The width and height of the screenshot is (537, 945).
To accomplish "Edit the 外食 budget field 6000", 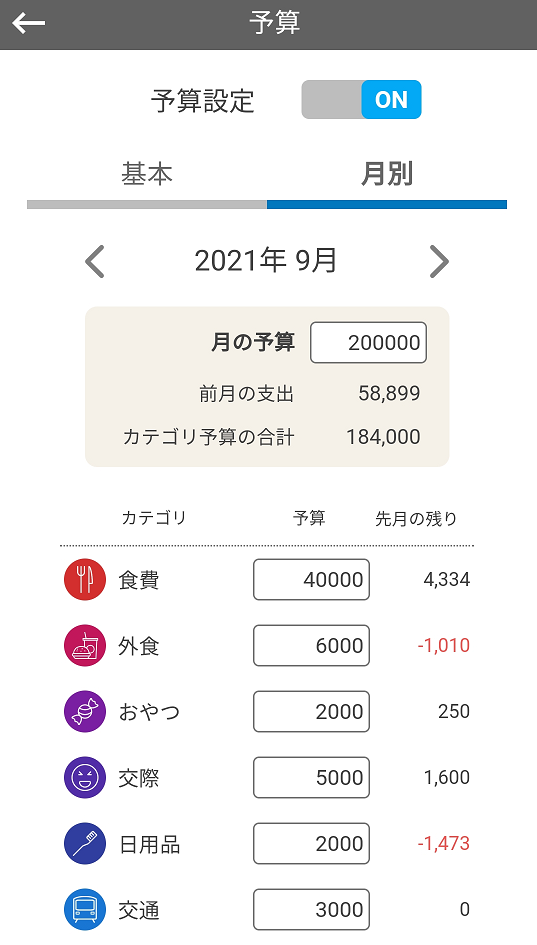I will tap(311, 645).
